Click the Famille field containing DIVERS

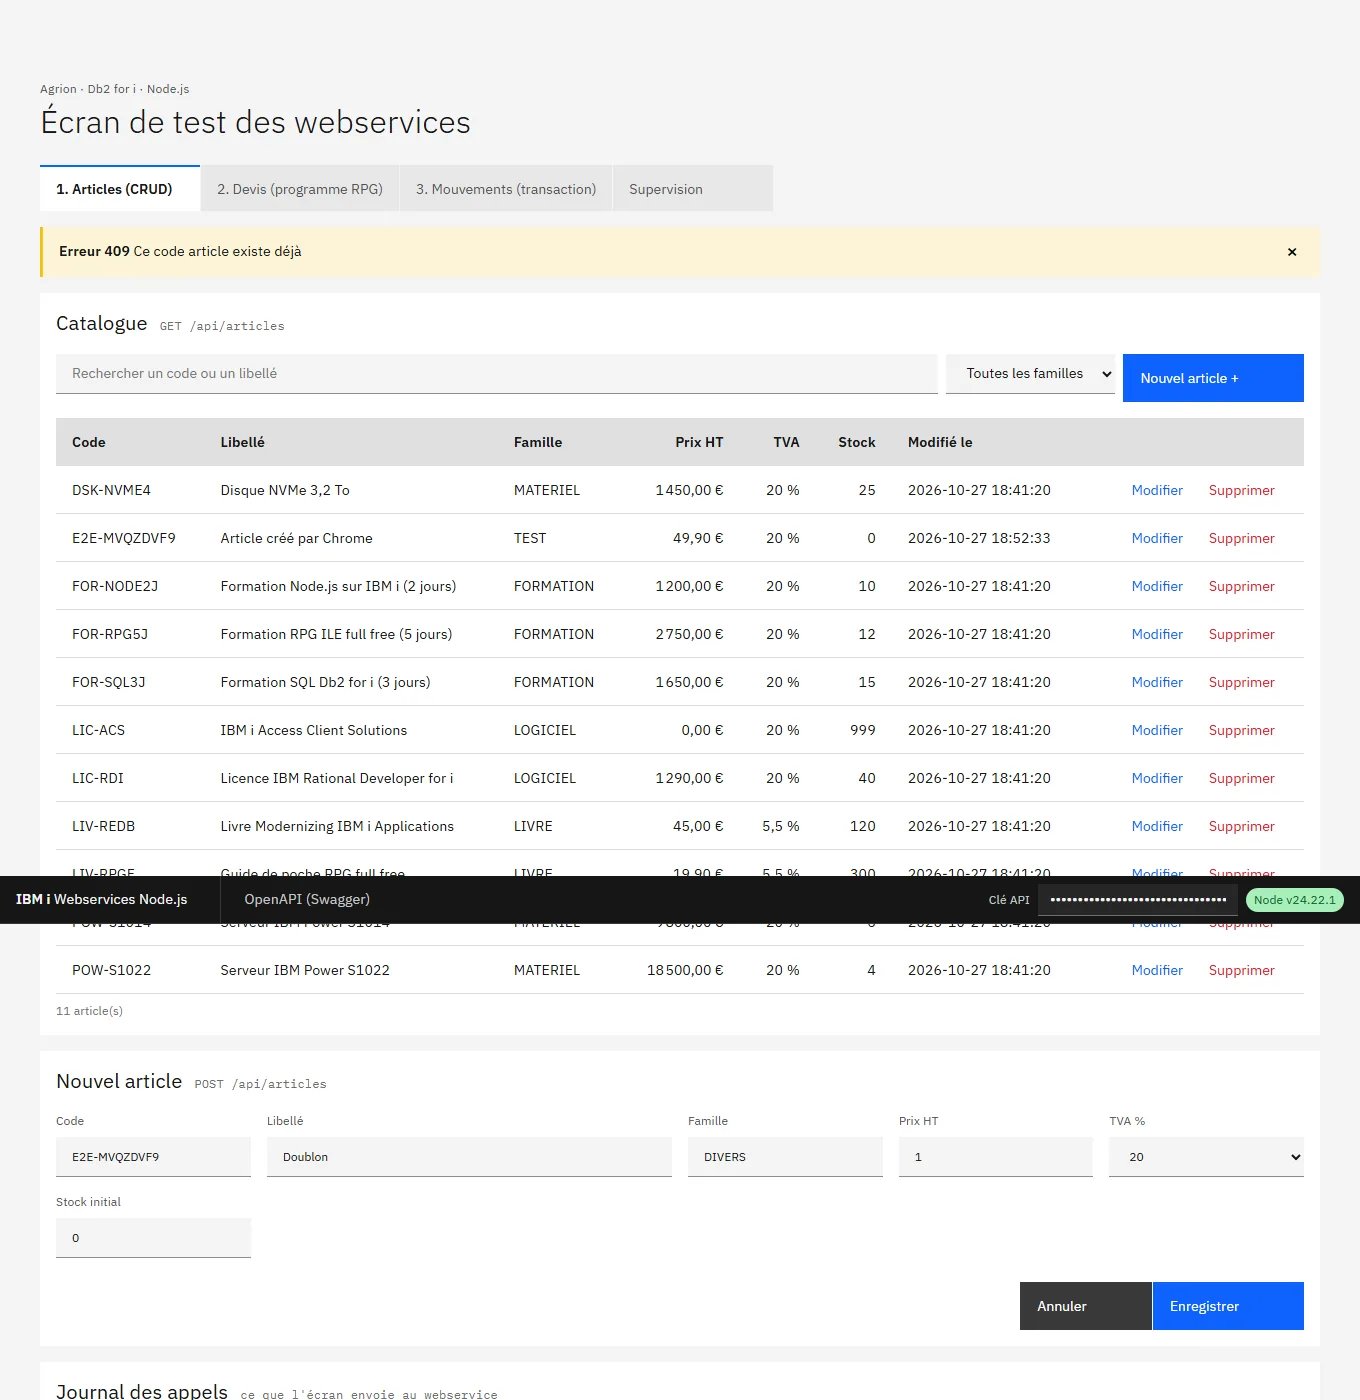click(785, 1157)
